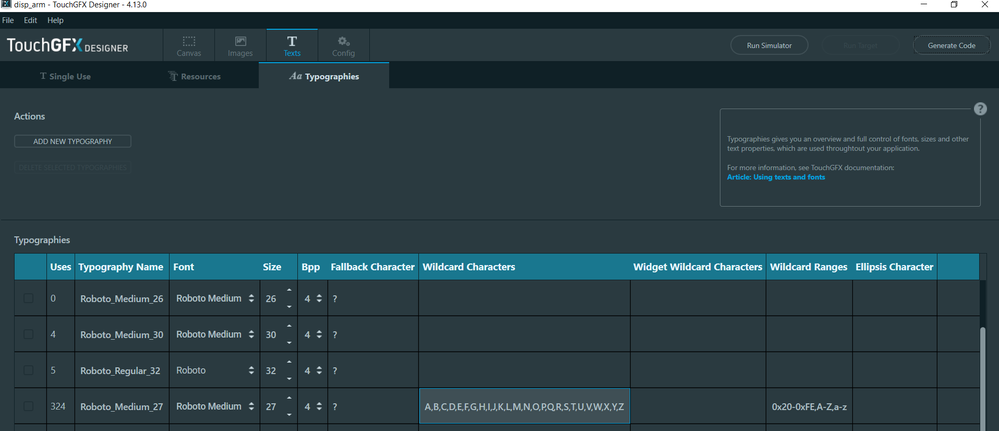Increase size of Roboto_Medium_30
999x431 pixels.
coord(289,326)
